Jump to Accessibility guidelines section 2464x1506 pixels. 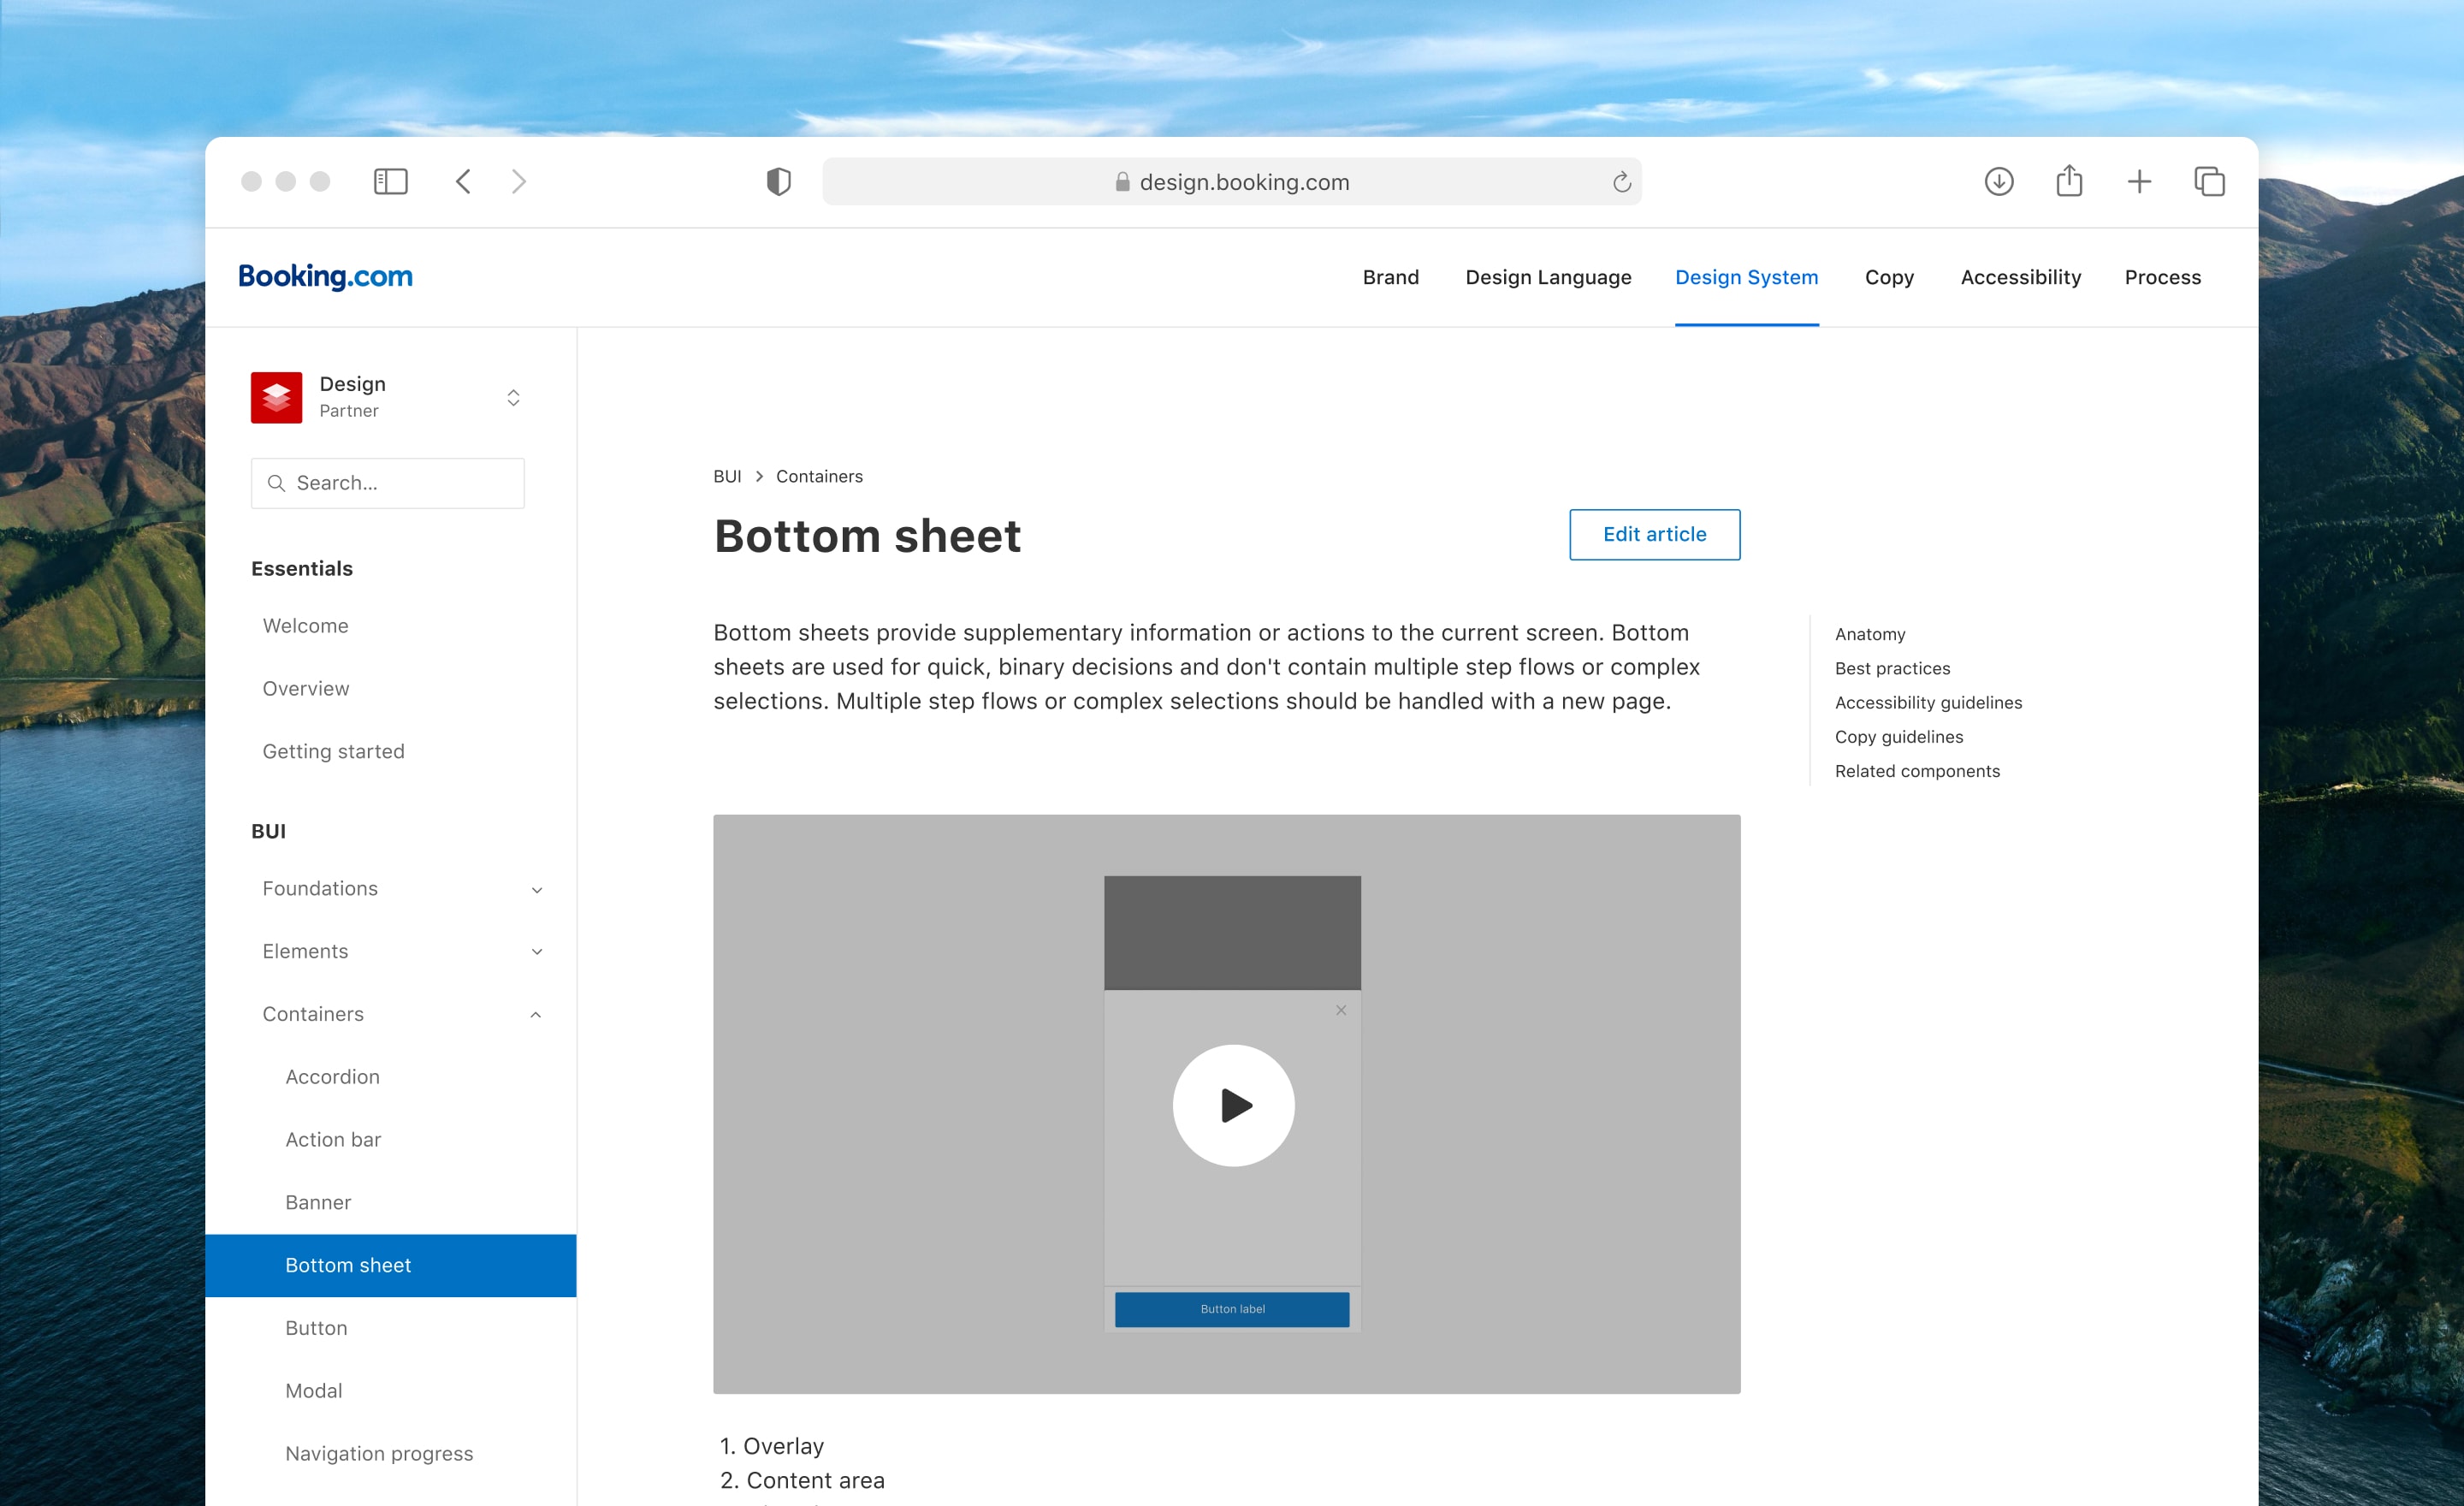[x=1928, y=702]
